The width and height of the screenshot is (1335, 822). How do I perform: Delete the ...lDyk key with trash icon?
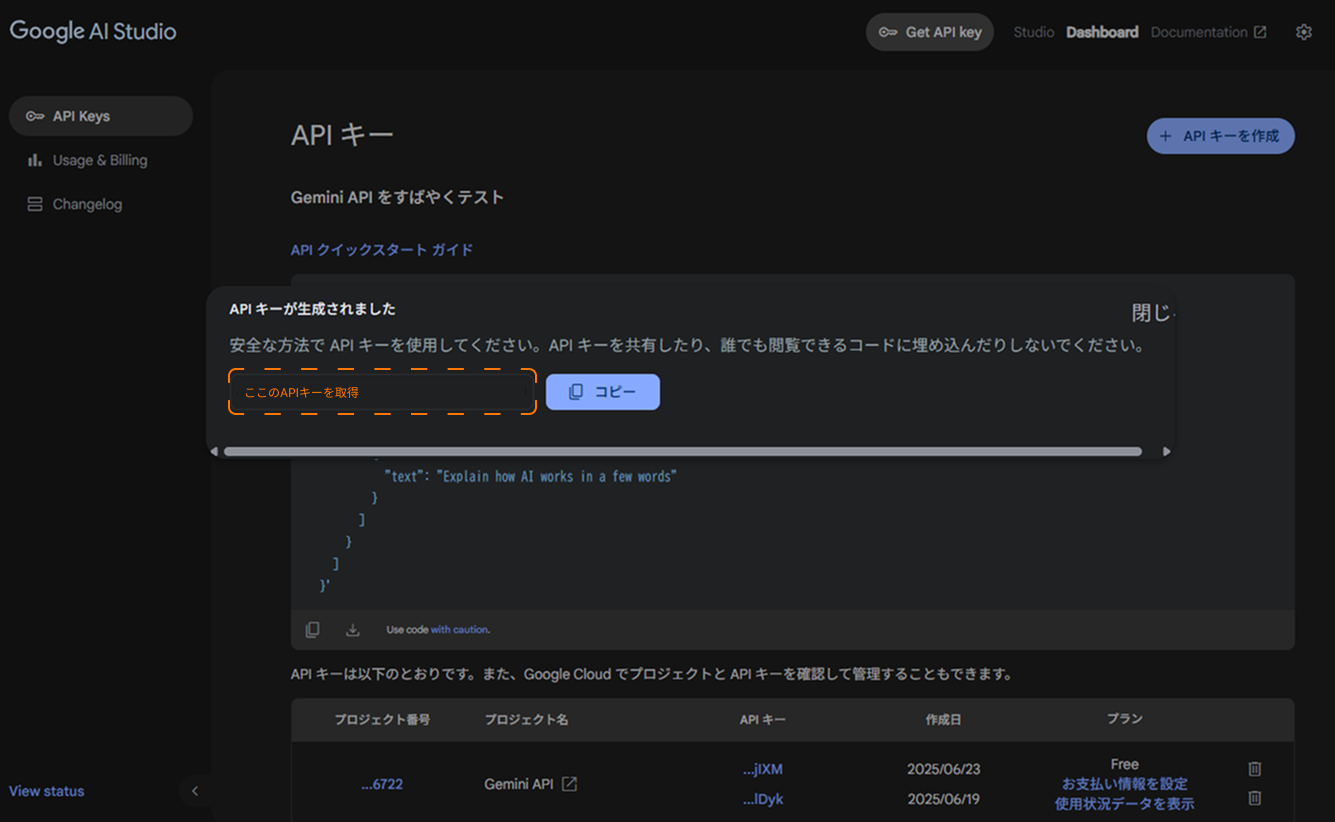(1255, 798)
